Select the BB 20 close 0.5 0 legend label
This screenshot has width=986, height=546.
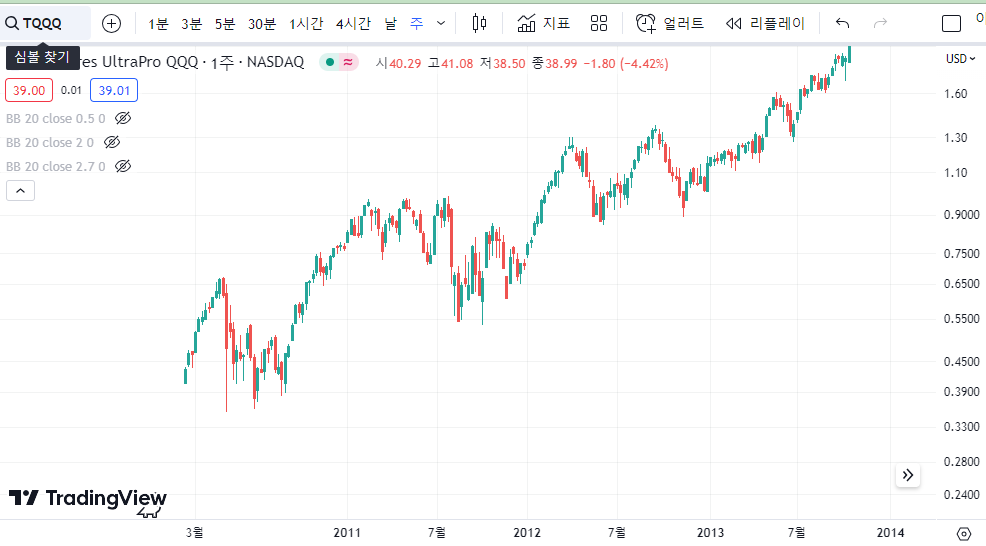point(56,118)
